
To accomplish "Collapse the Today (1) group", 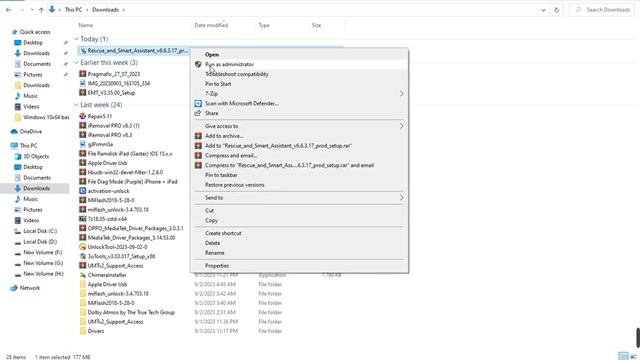I will (76, 39).
